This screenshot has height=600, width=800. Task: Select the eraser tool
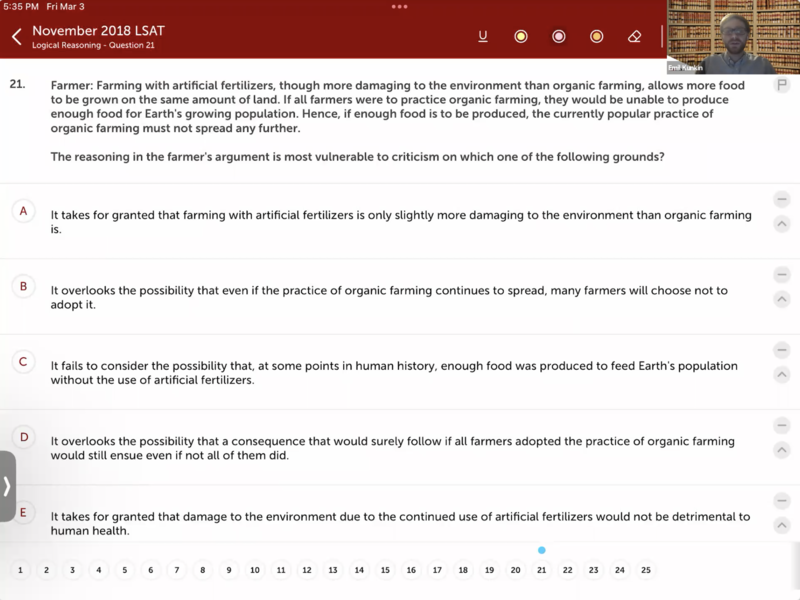tap(634, 37)
